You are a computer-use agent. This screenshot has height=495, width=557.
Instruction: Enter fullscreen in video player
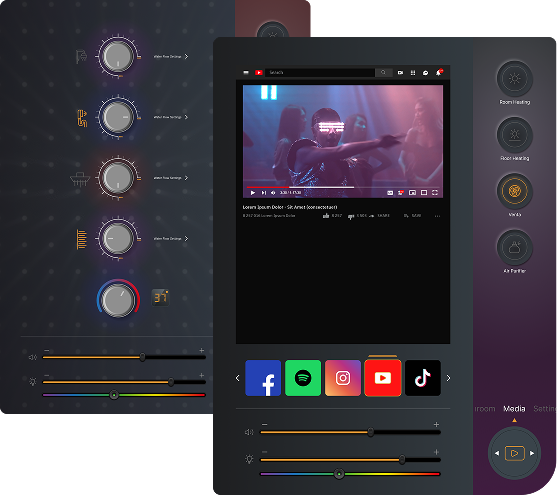click(435, 193)
